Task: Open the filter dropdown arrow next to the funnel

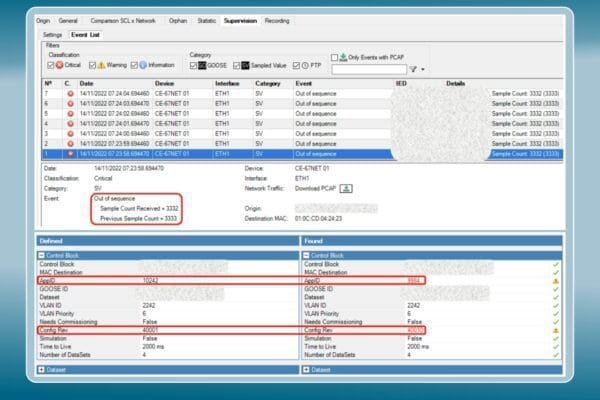Action: (423, 70)
